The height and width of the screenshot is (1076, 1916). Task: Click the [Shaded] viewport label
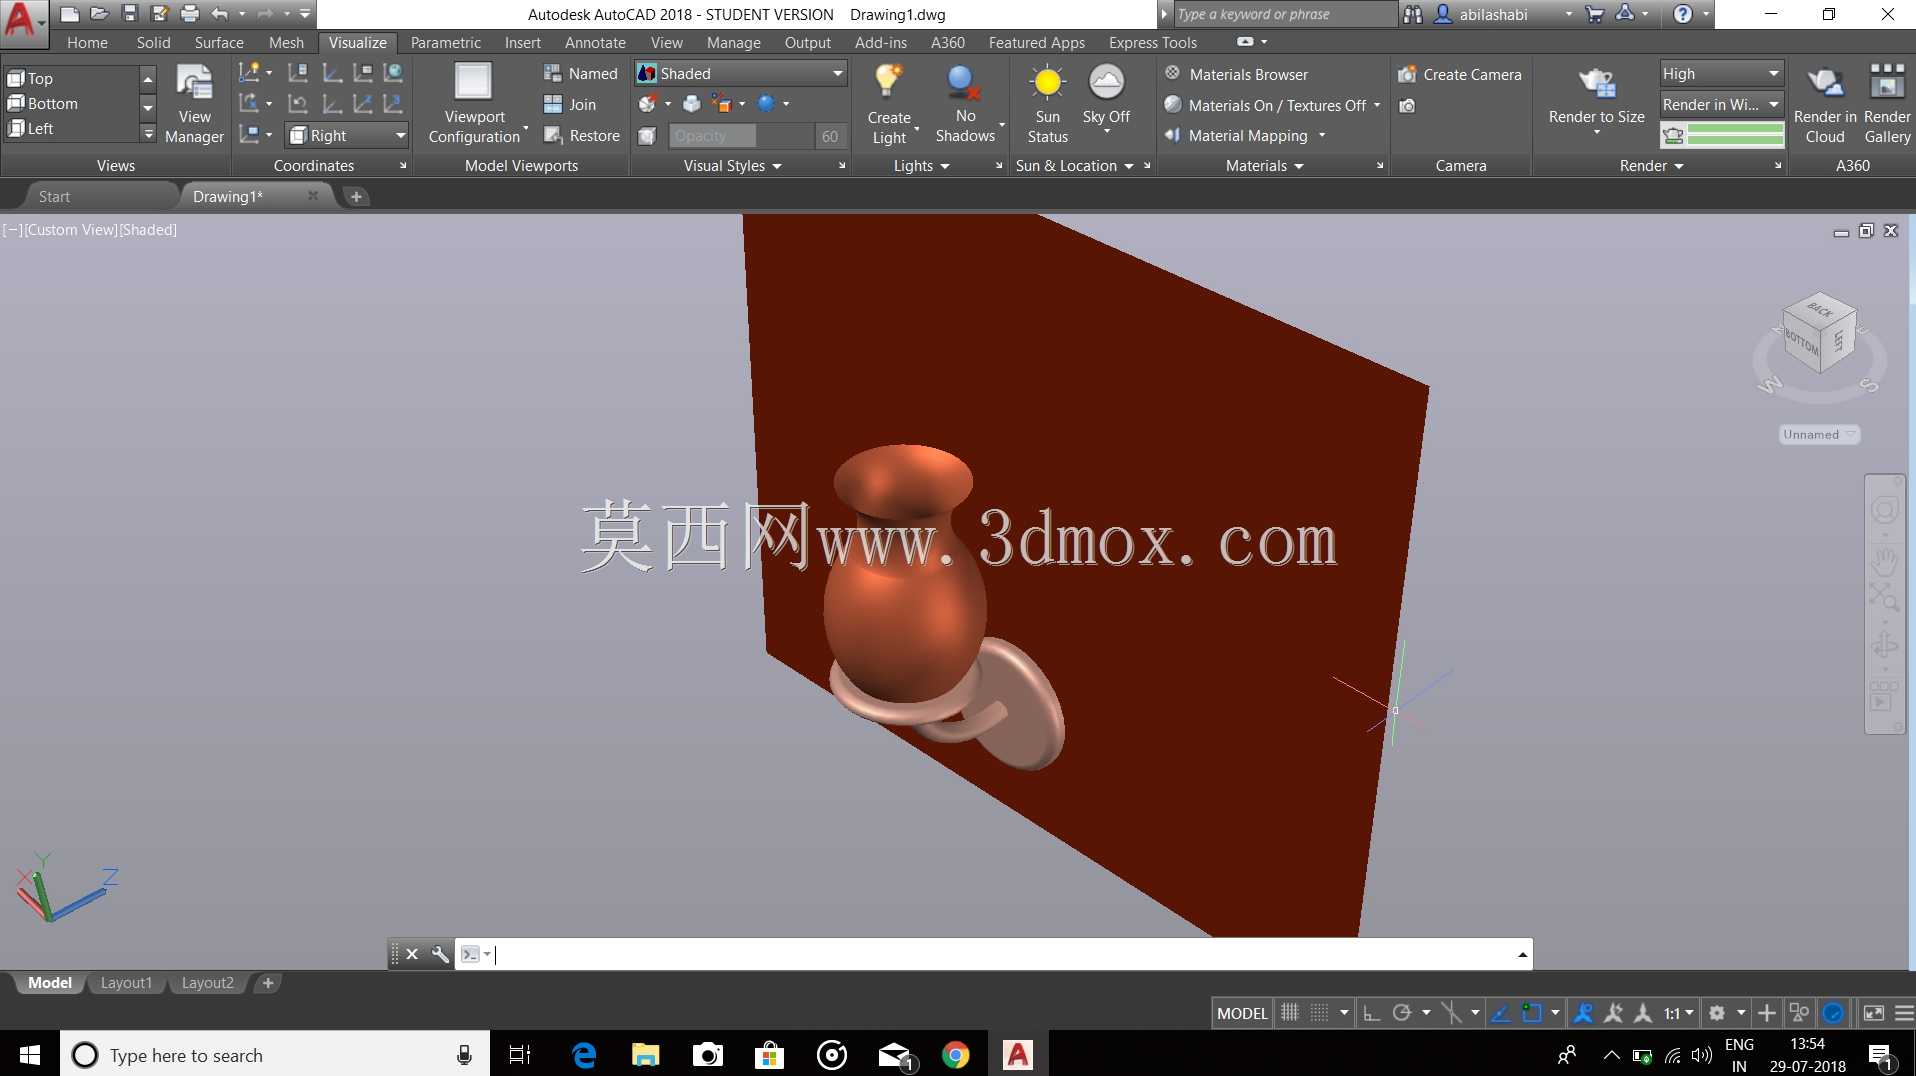click(x=148, y=230)
